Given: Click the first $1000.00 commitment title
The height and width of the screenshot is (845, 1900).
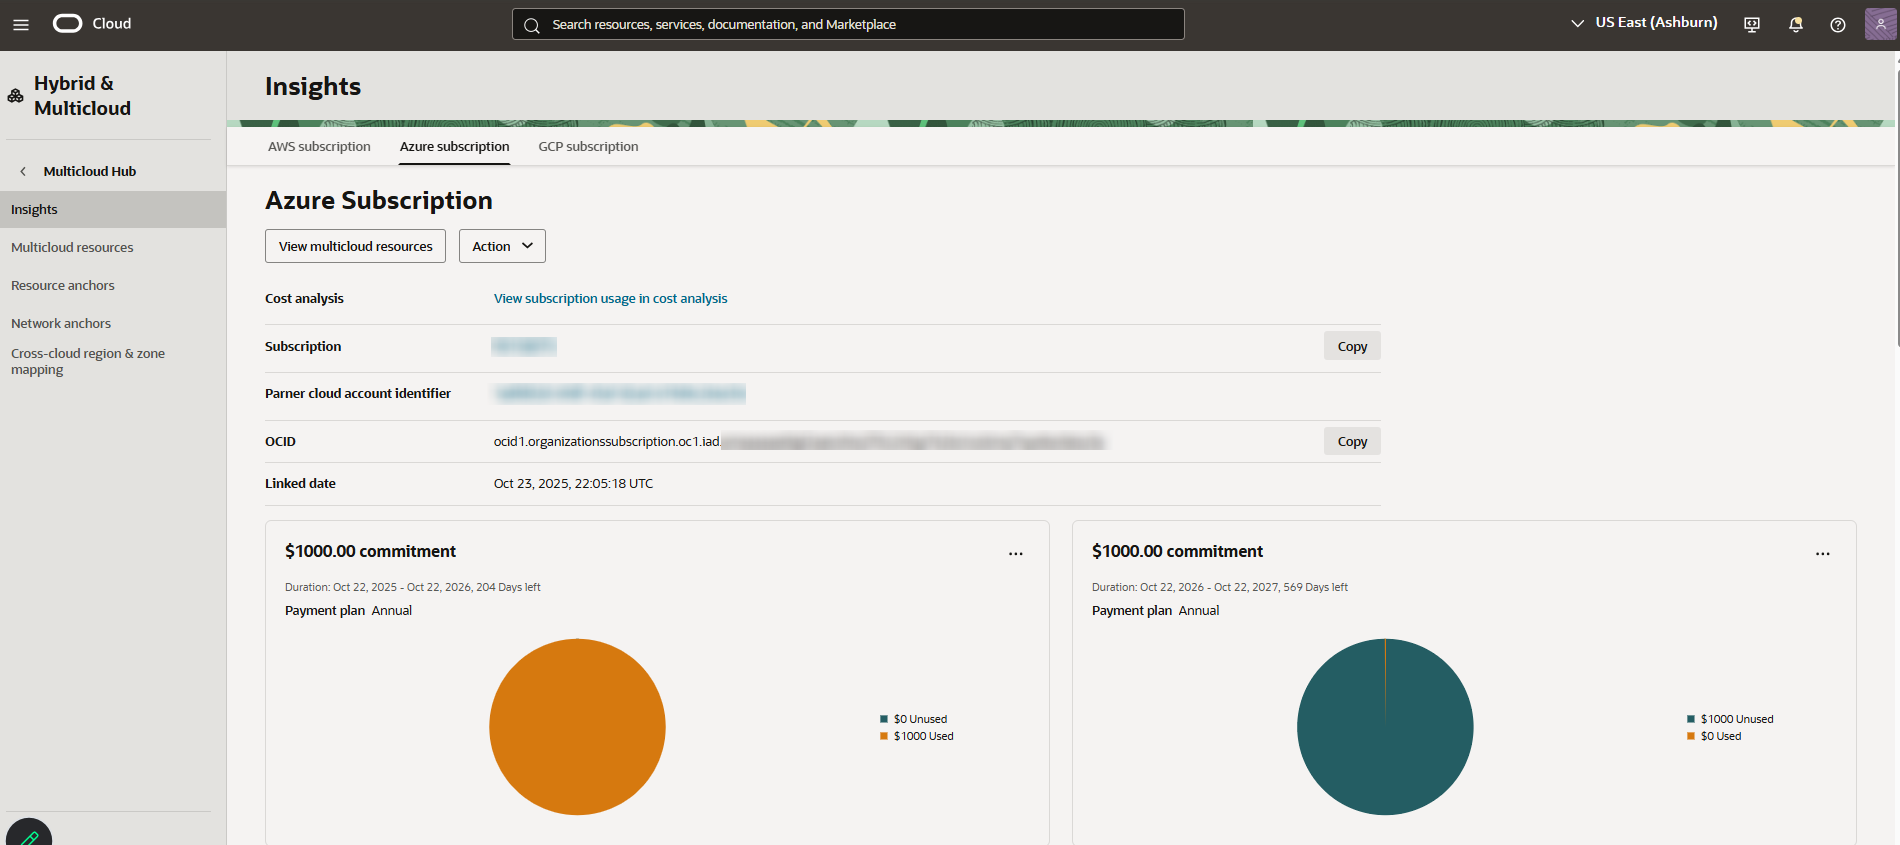Looking at the screenshot, I should pyautogui.click(x=370, y=551).
